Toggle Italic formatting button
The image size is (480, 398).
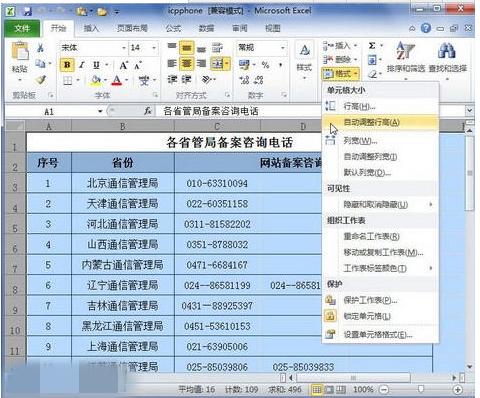82,65
